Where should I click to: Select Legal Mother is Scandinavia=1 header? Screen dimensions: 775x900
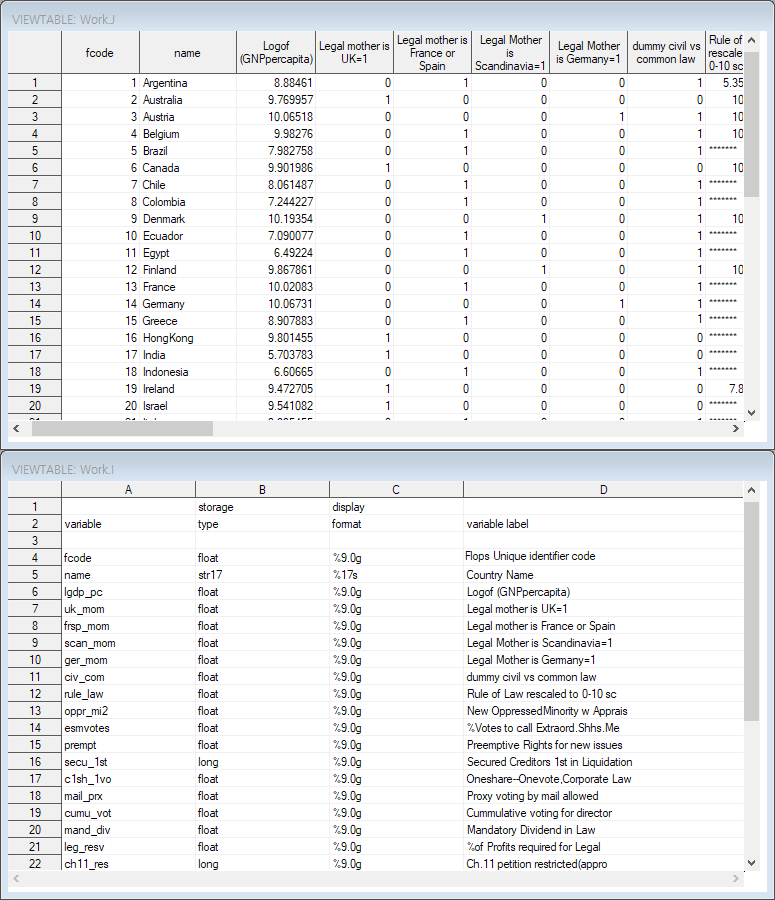click(510, 53)
